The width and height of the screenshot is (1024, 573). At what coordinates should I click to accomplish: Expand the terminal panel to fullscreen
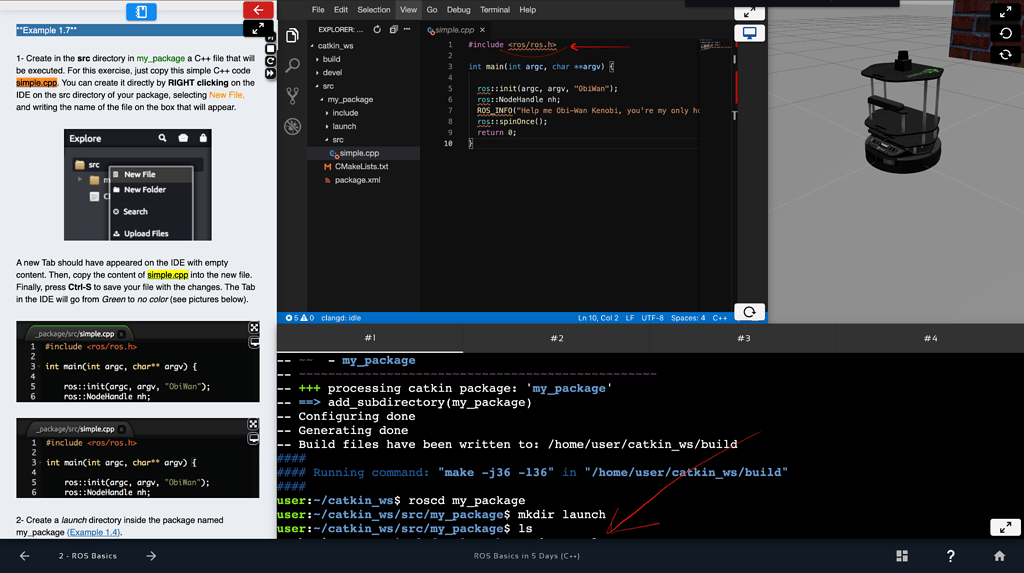[x=1005, y=527]
